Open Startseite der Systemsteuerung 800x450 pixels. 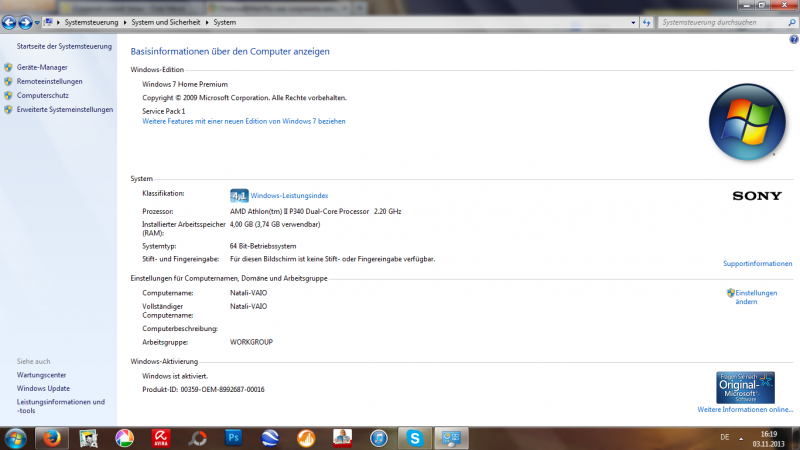click(x=64, y=46)
